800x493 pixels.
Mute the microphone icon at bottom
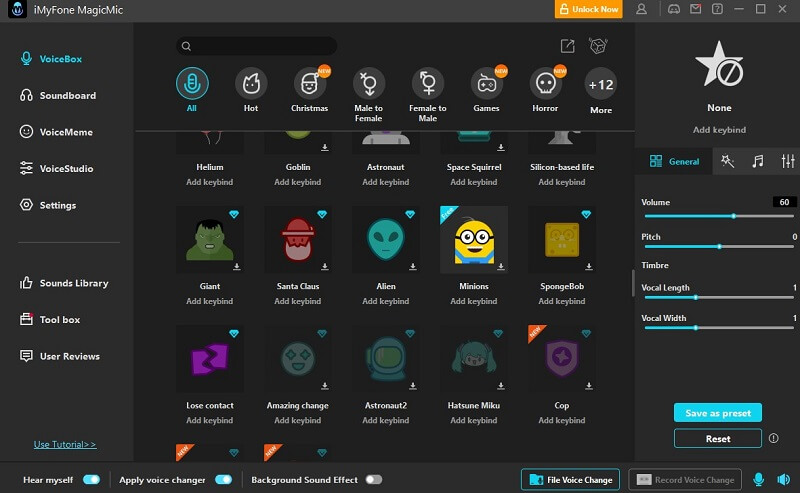point(758,480)
